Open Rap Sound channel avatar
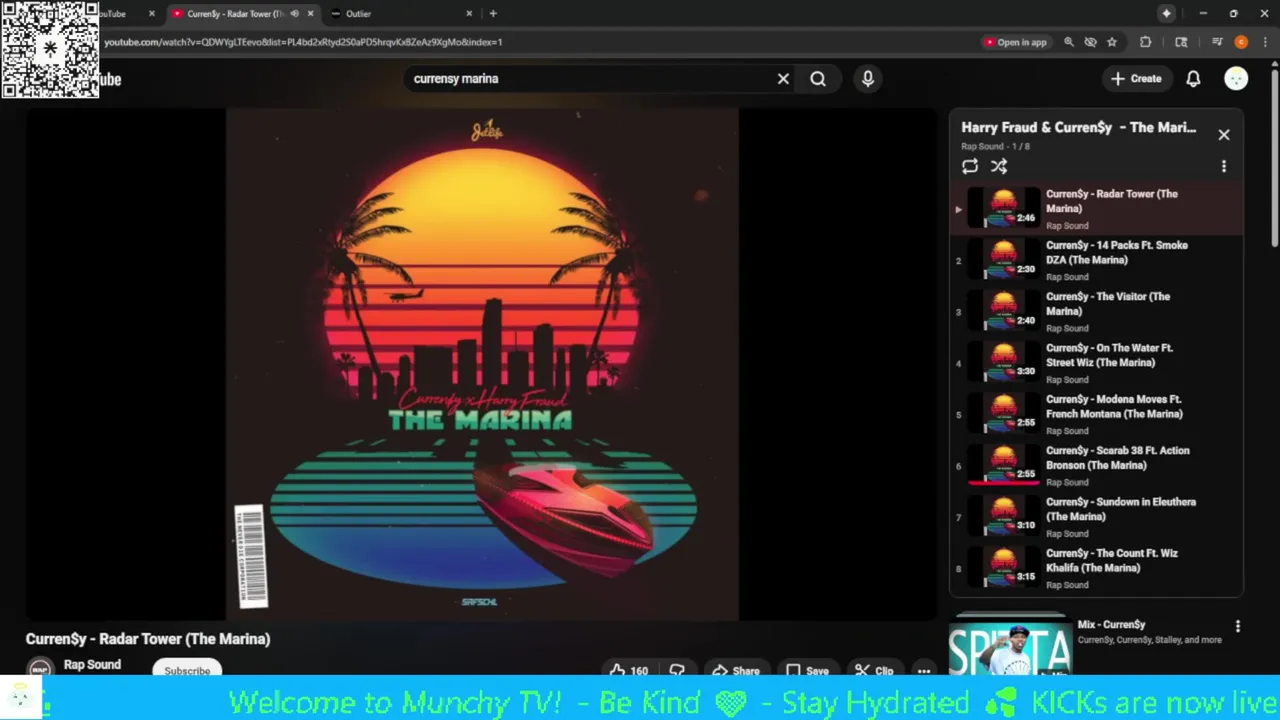The height and width of the screenshot is (720, 1280). pyautogui.click(x=40, y=669)
